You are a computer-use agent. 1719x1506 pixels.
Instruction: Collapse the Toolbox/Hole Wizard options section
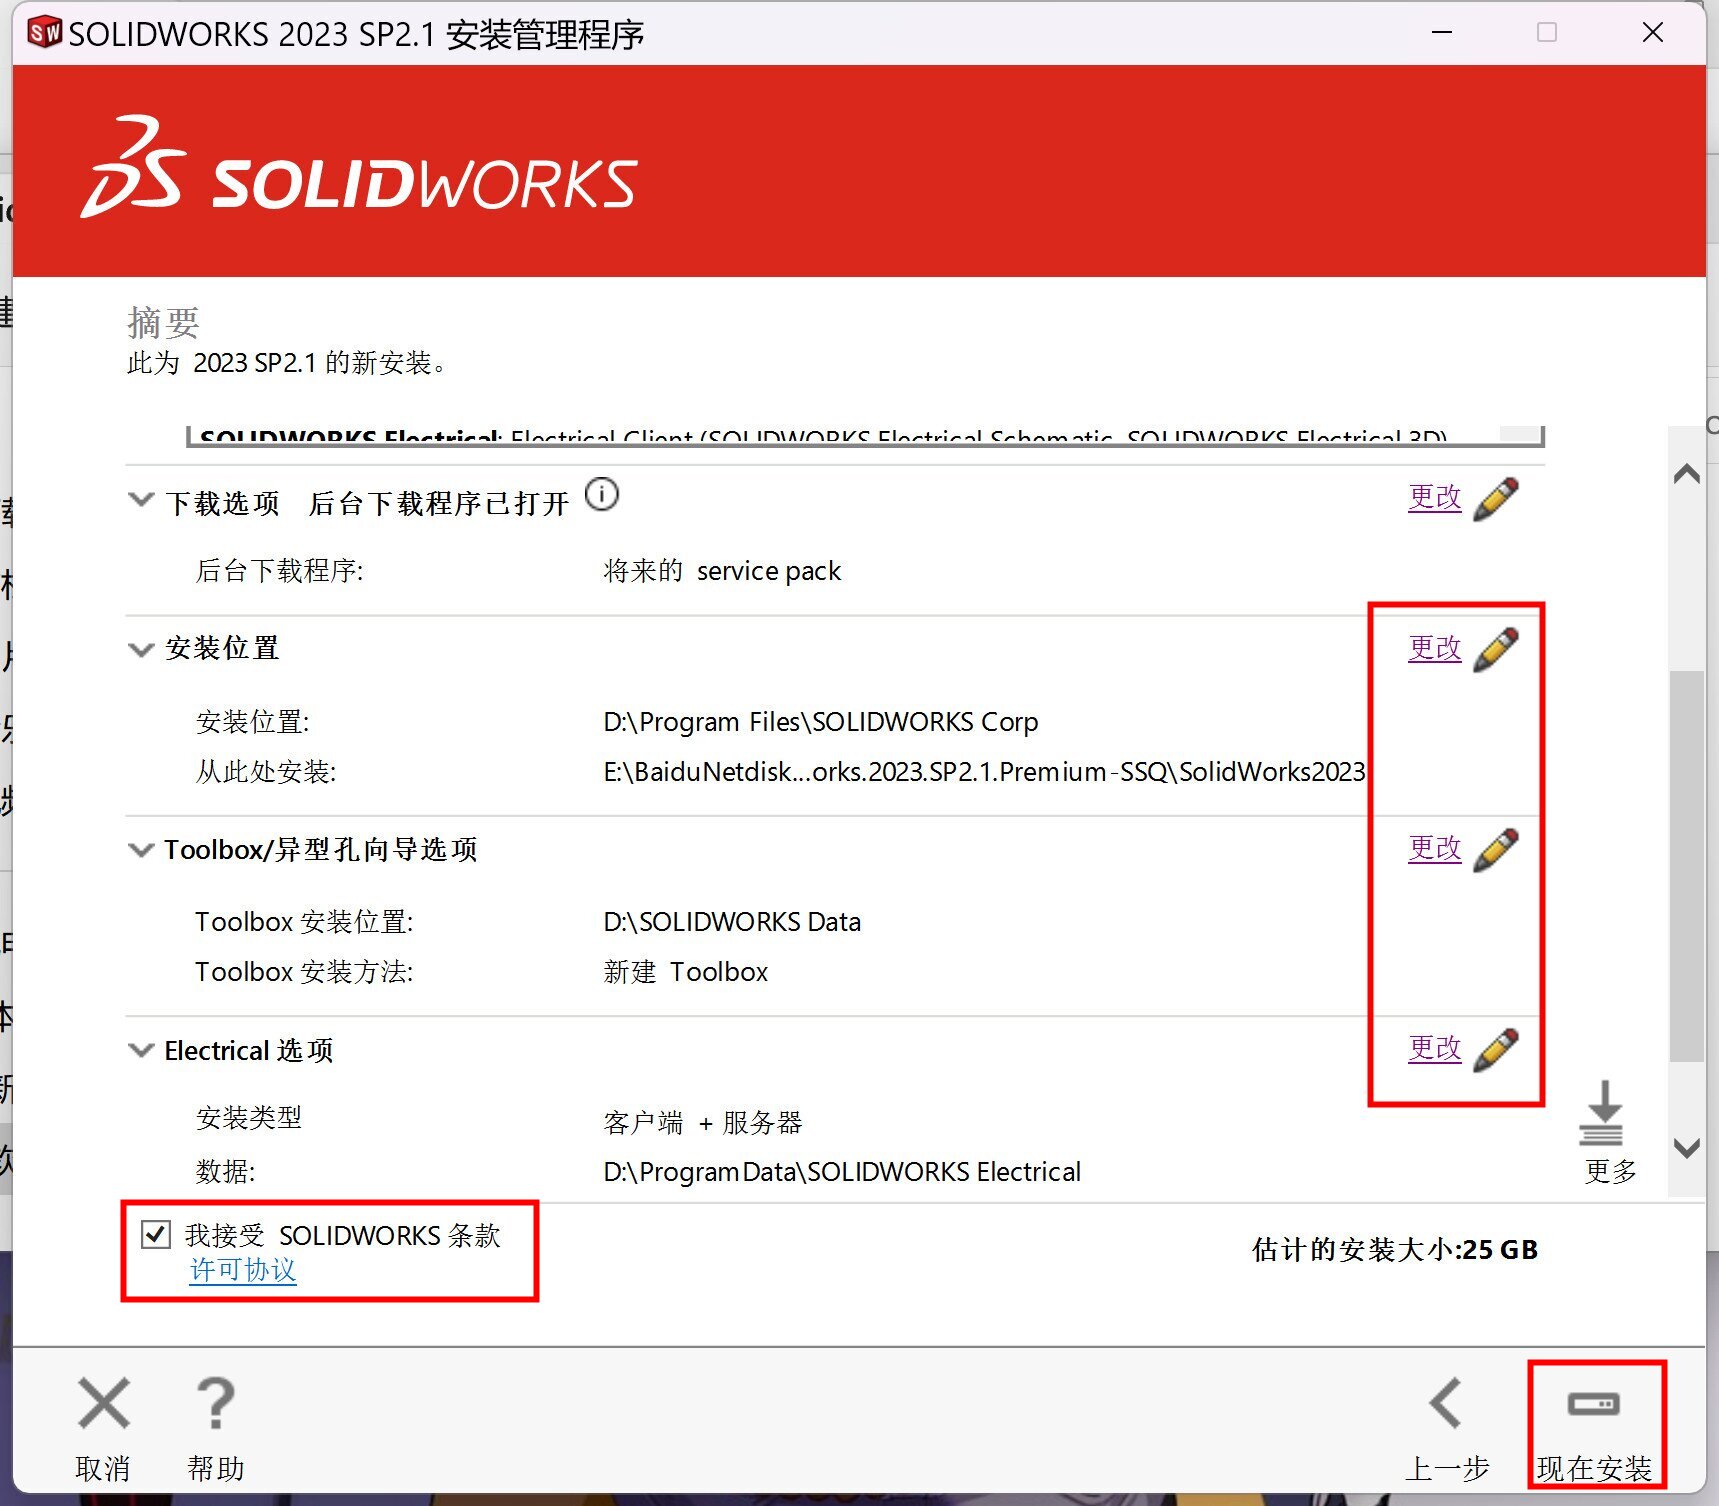pos(141,850)
